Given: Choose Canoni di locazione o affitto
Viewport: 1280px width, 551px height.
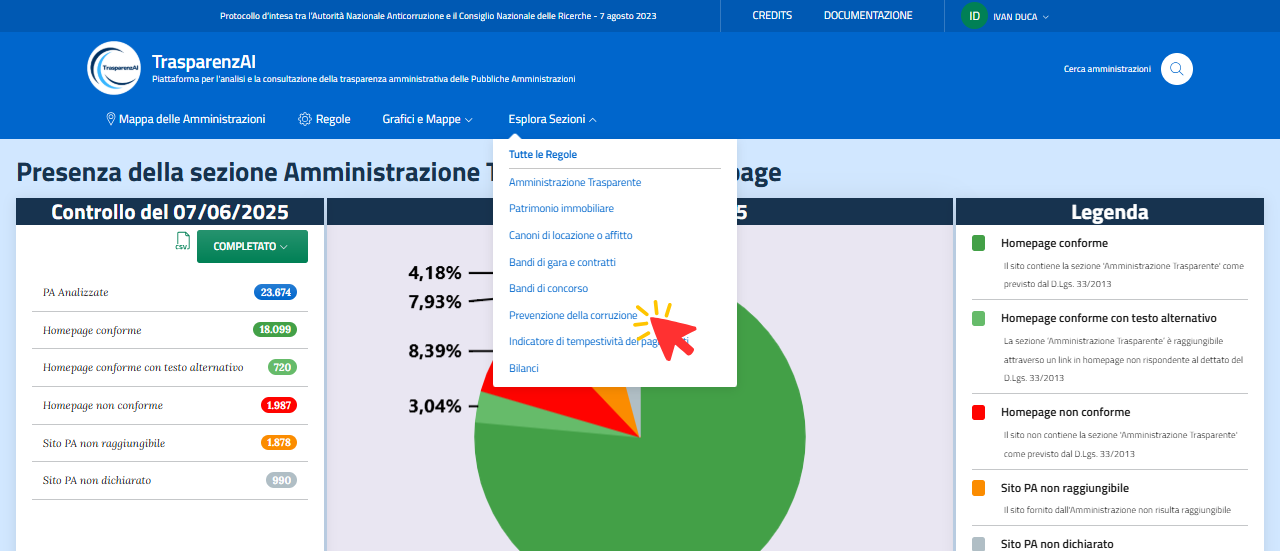Looking at the screenshot, I should point(571,235).
